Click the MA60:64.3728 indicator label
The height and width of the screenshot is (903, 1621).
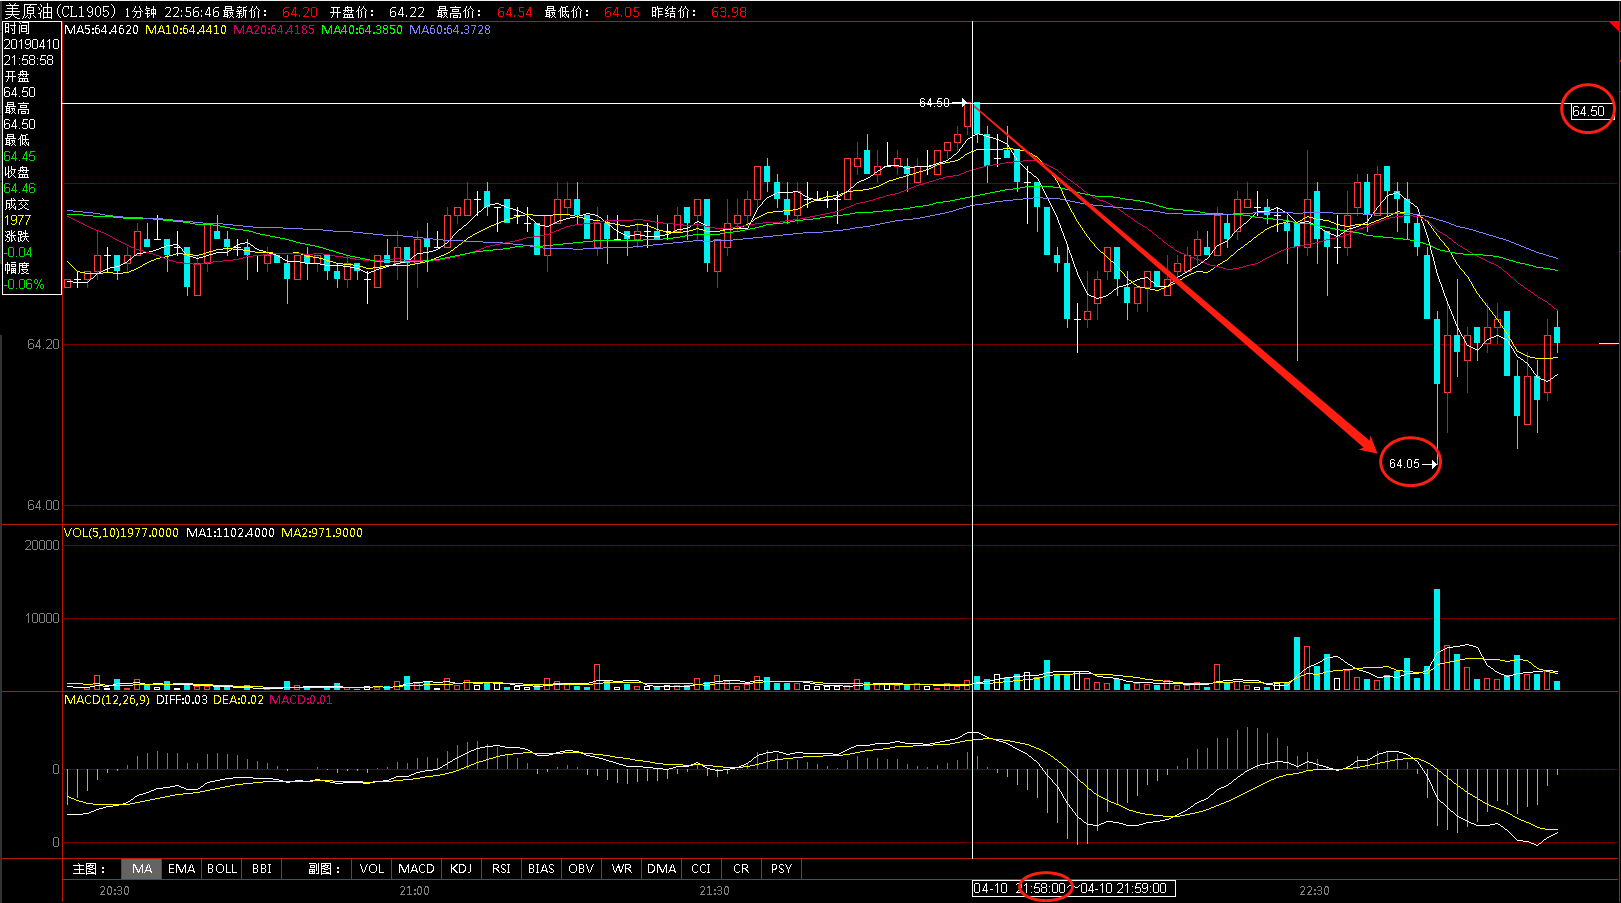coord(450,30)
